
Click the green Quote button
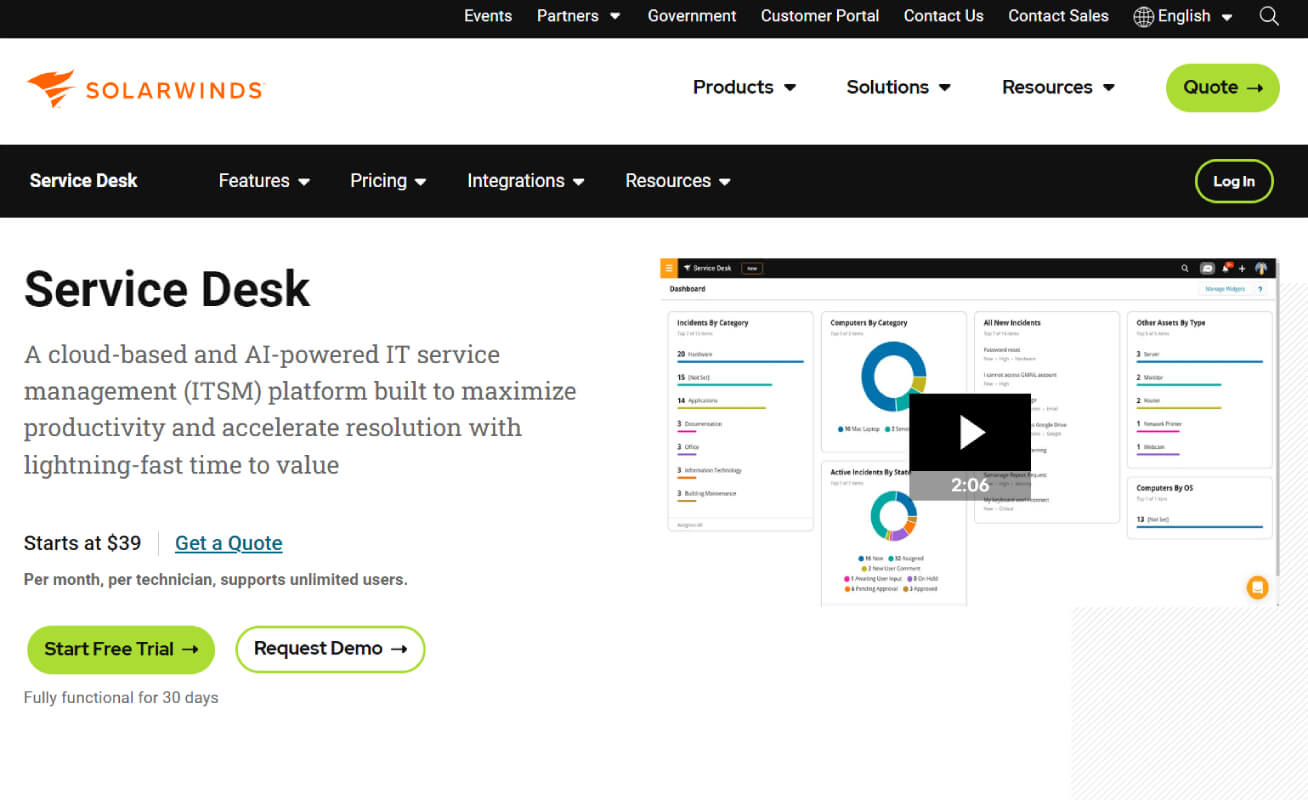point(1223,87)
